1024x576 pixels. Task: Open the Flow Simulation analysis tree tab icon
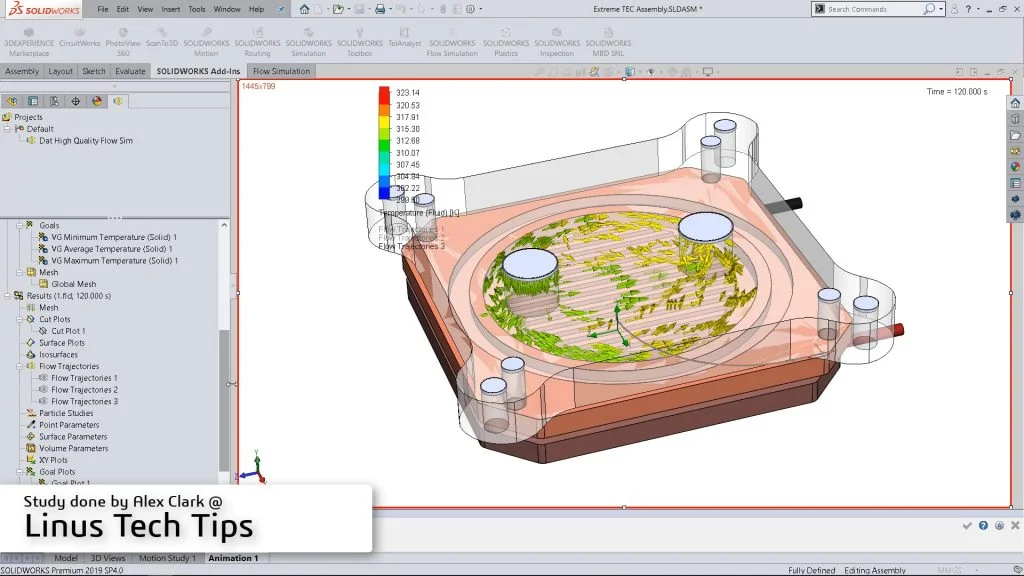pos(118,101)
